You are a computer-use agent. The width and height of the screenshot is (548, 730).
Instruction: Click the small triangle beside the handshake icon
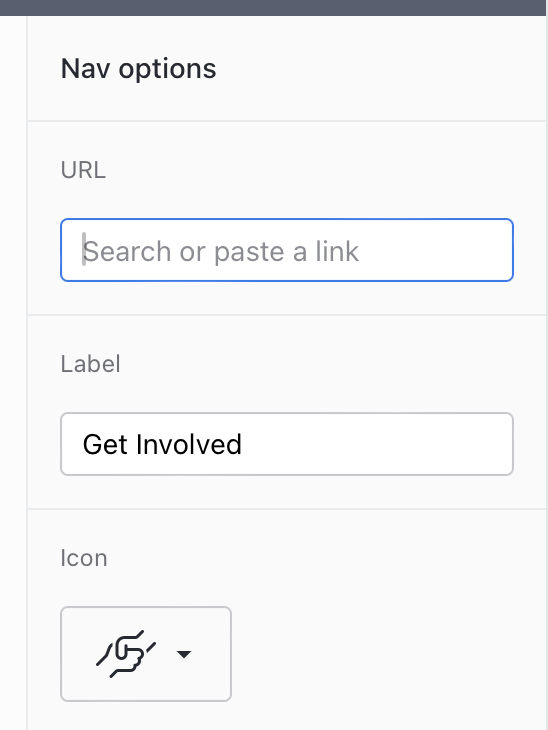point(184,654)
